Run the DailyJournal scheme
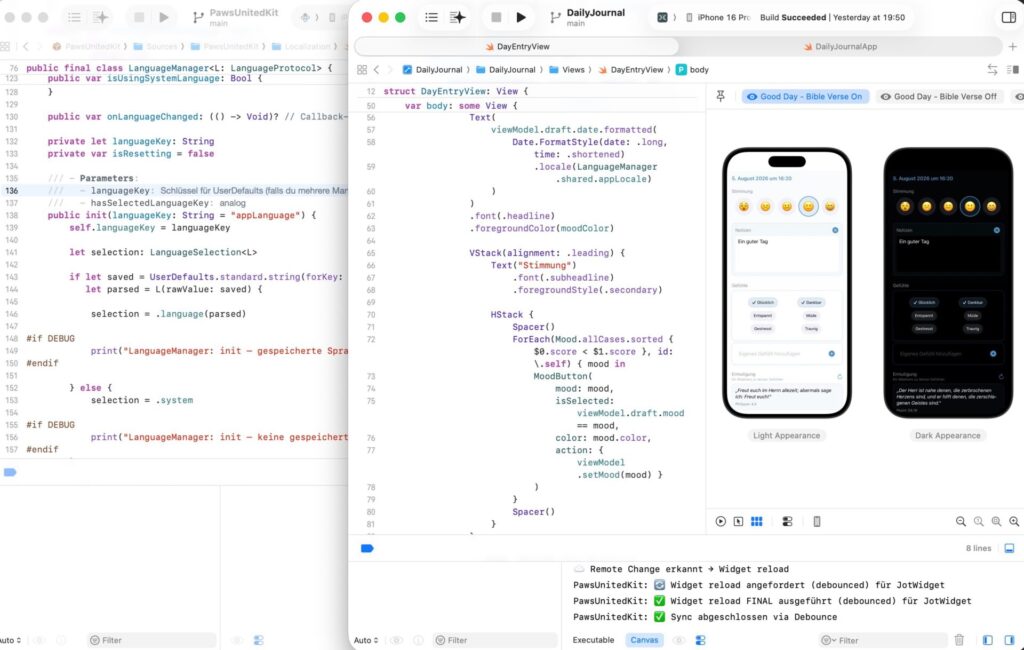This screenshot has height=650, width=1024. [521, 18]
